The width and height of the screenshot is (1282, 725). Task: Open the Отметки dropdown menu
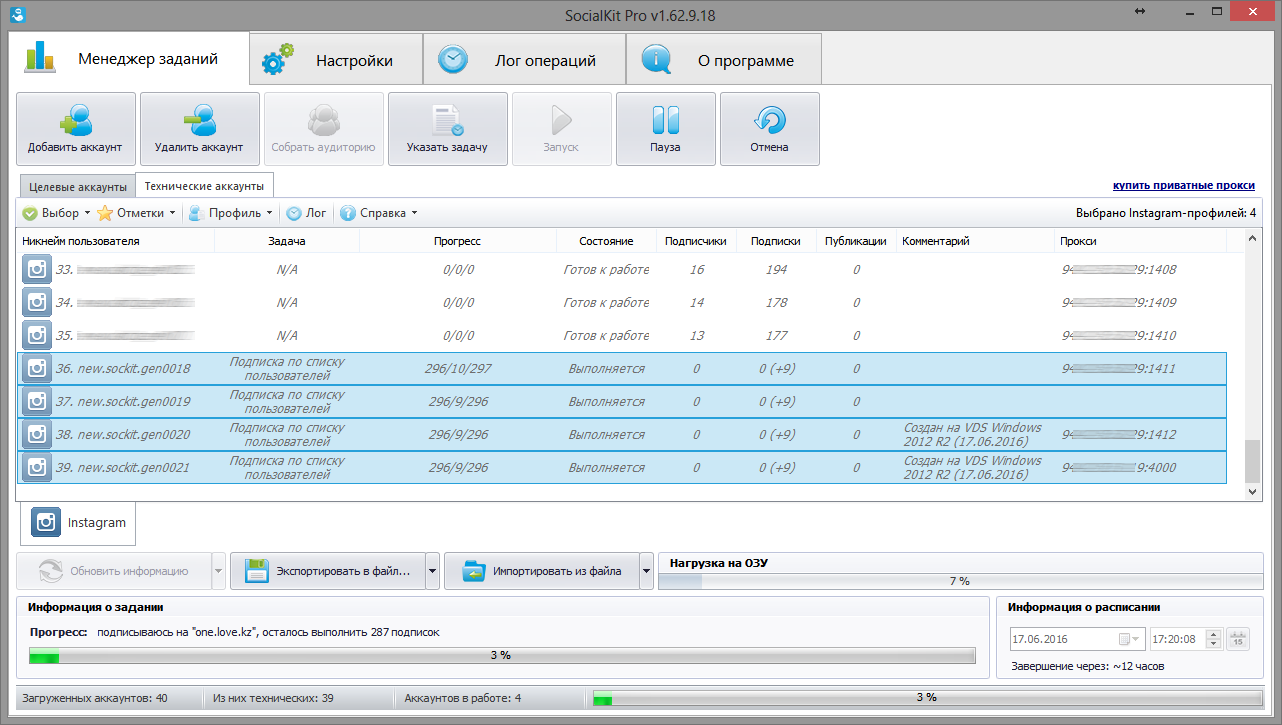[136, 213]
